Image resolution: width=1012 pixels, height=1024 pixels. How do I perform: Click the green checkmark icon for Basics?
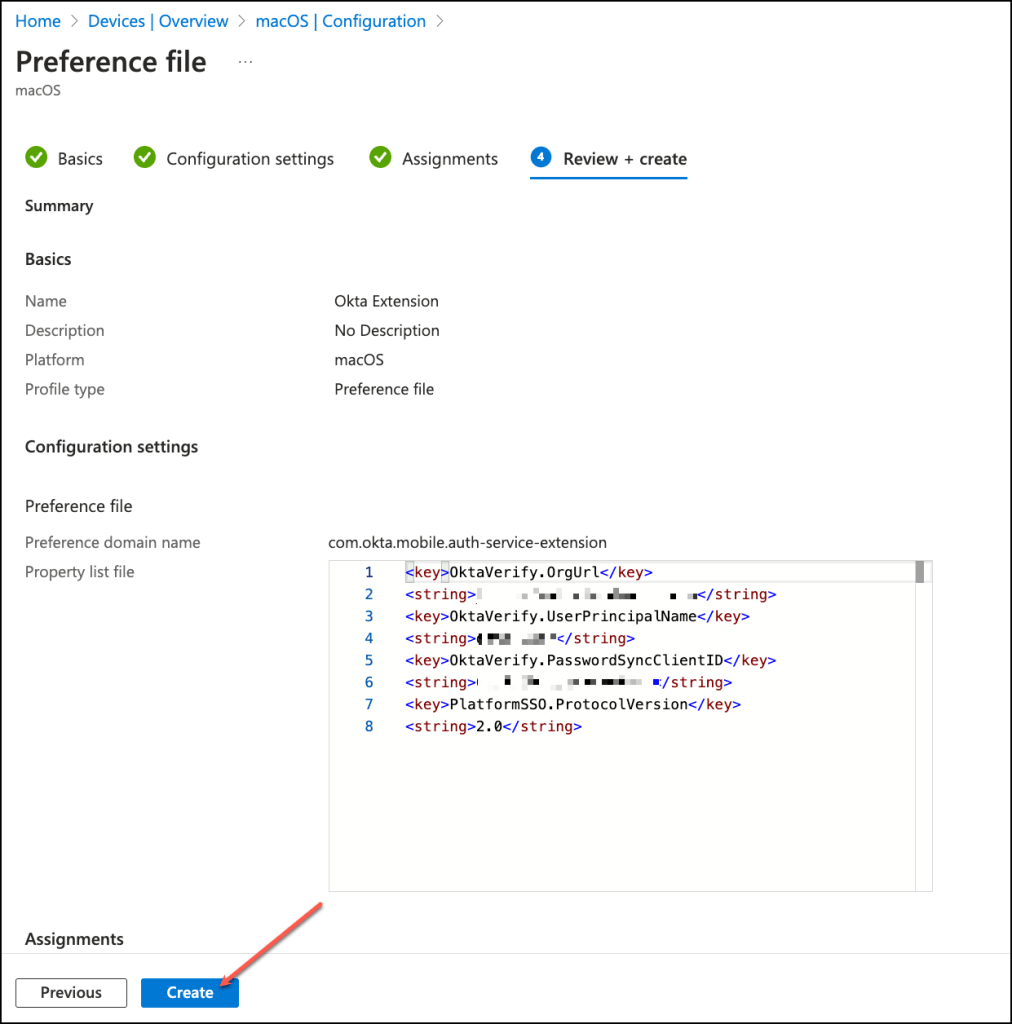click(36, 158)
